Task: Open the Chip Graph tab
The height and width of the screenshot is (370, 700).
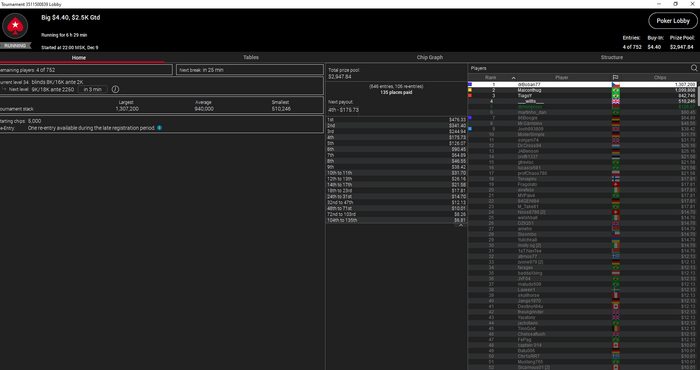Action: (x=430, y=58)
